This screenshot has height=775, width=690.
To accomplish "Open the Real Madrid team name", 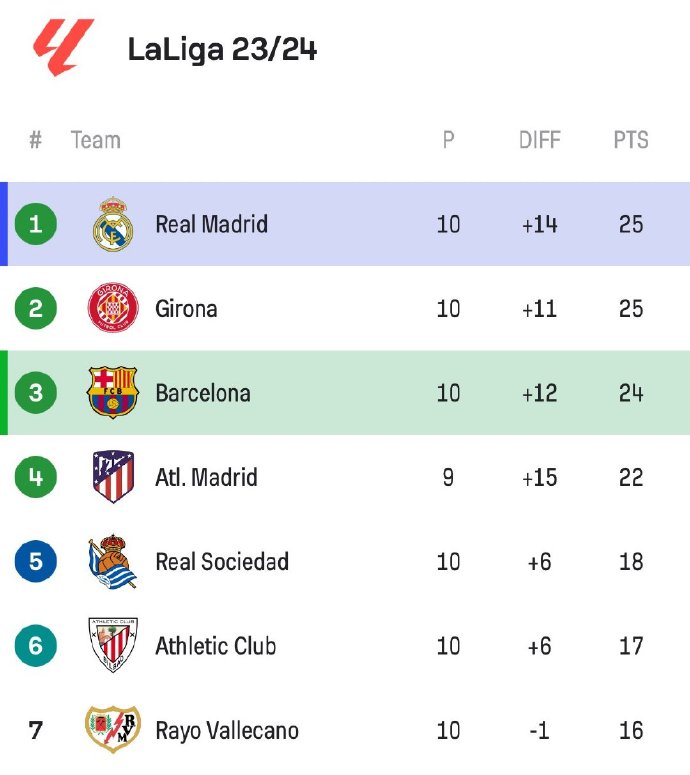I will [x=211, y=224].
